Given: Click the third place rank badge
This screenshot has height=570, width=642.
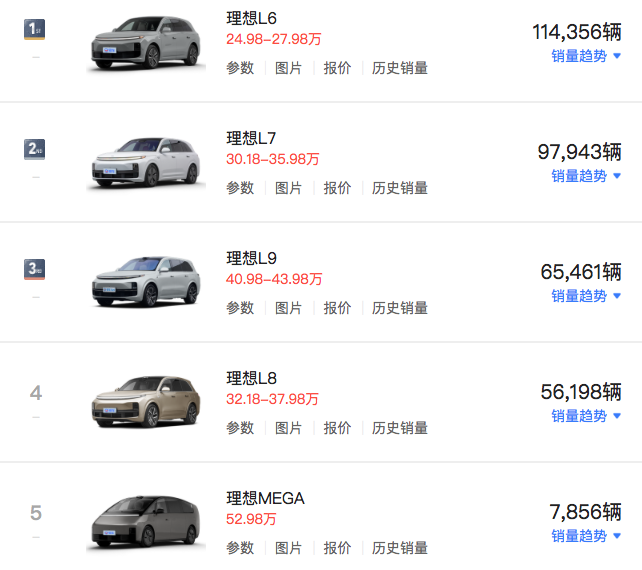Looking at the screenshot, I should tap(35, 269).
